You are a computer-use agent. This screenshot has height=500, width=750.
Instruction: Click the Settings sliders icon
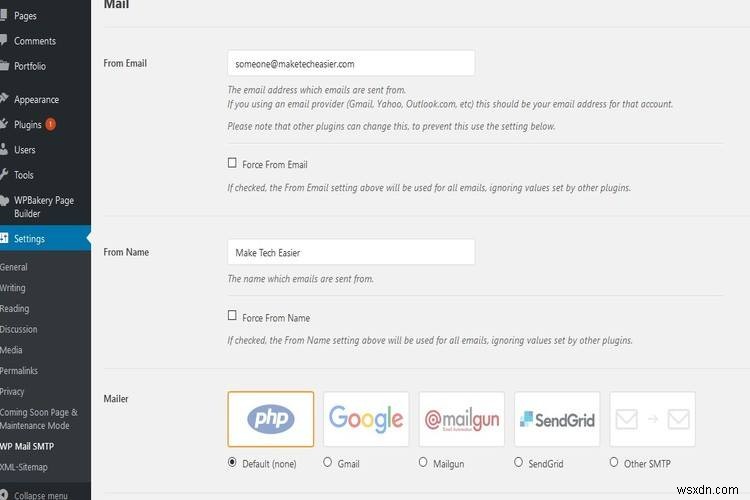pyautogui.click(x=4, y=239)
